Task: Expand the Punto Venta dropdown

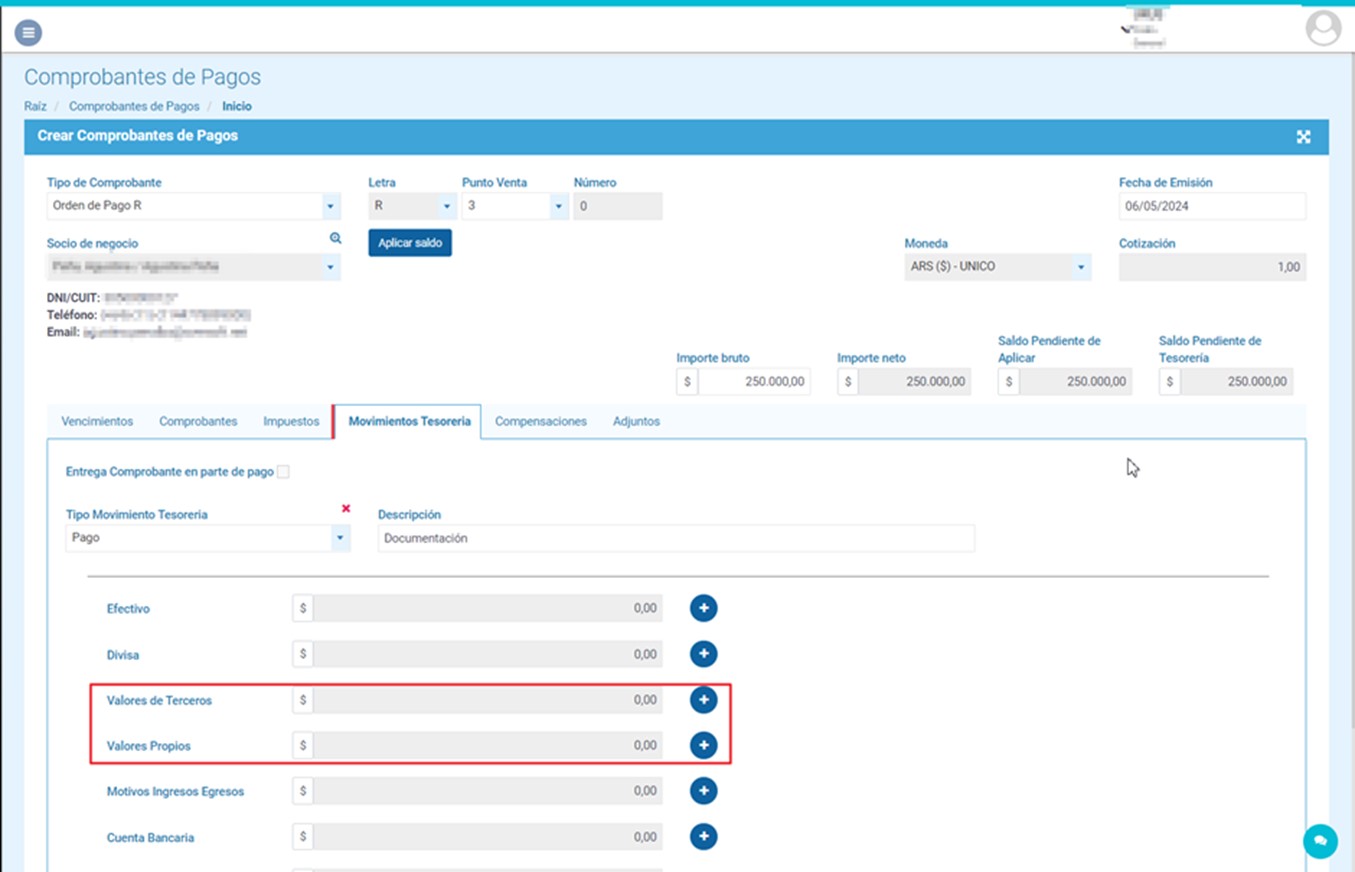Action: 558,206
